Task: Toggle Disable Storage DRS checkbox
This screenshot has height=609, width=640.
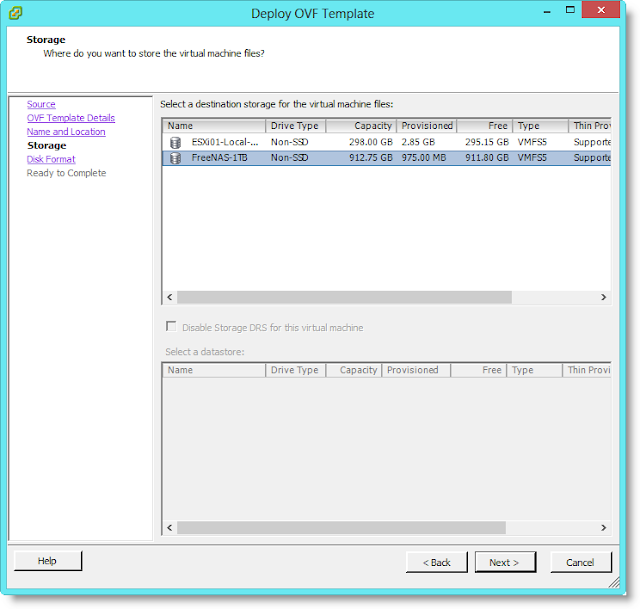Action: (x=171, y=327)
